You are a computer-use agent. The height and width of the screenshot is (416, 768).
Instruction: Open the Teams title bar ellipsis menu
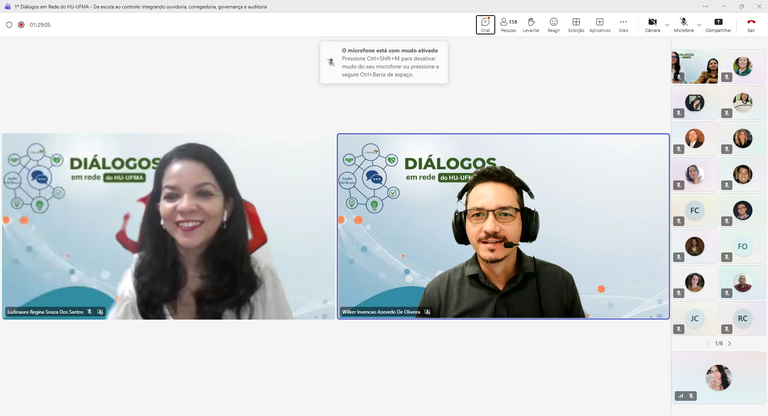(705, 6)
